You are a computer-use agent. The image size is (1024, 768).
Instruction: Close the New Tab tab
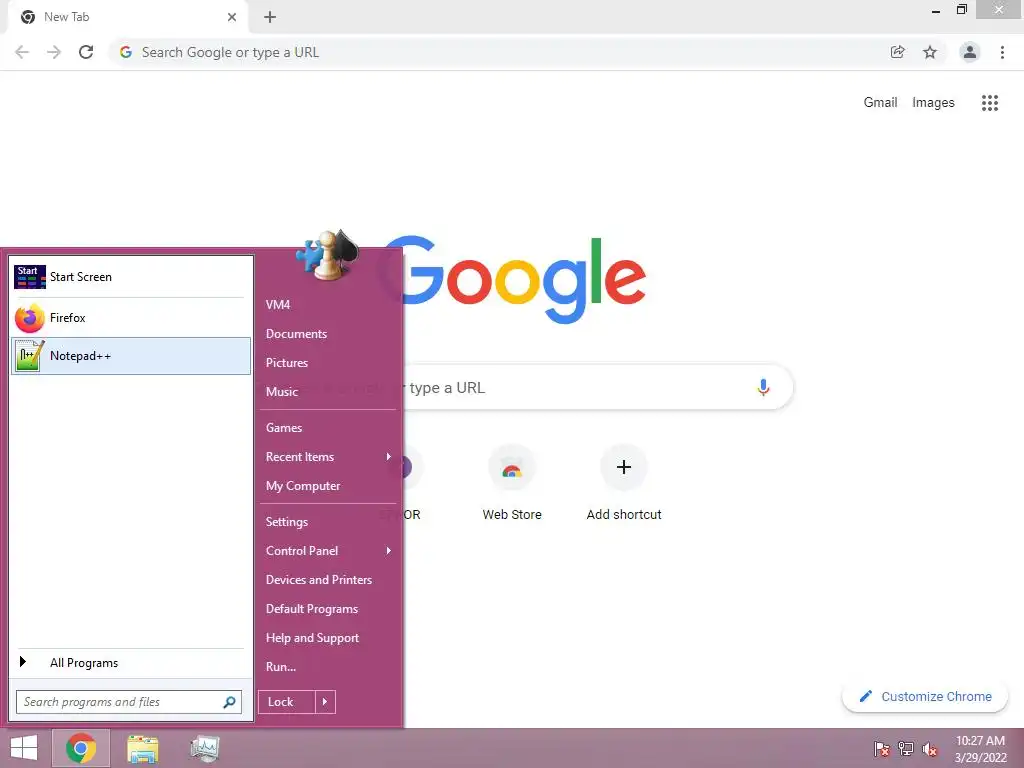tap(232, 17)
